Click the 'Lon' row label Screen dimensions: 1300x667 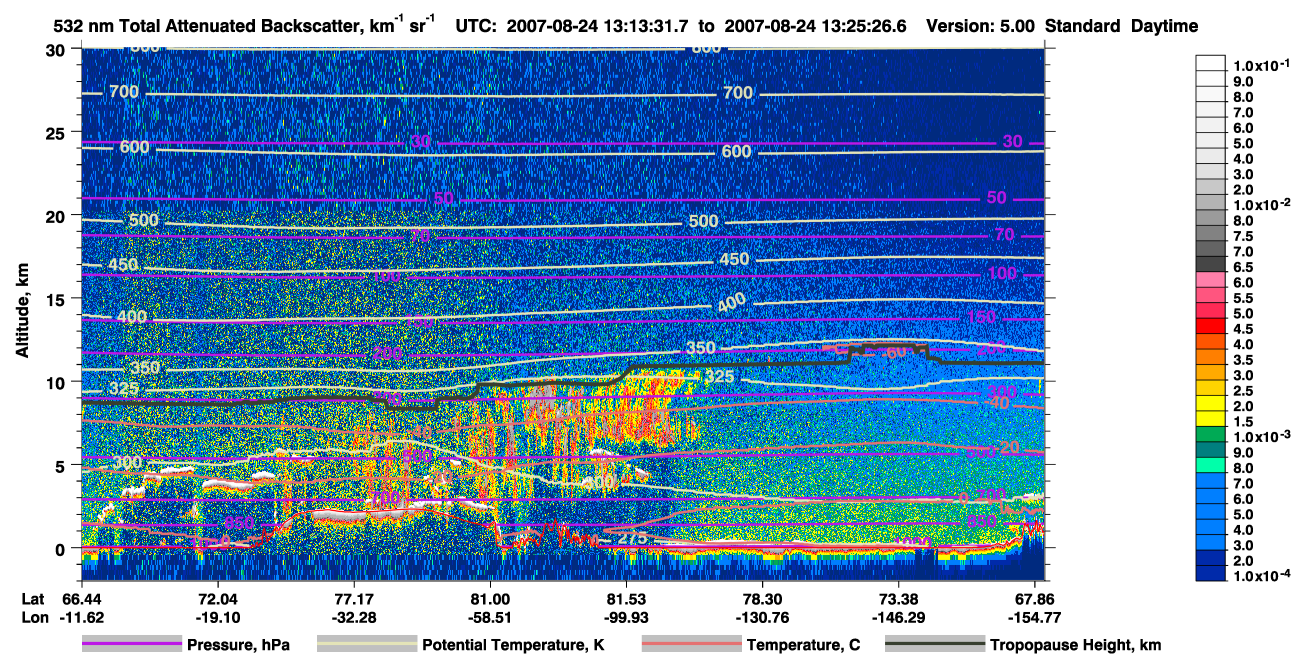pyautogui.click(x=33, y=617)
